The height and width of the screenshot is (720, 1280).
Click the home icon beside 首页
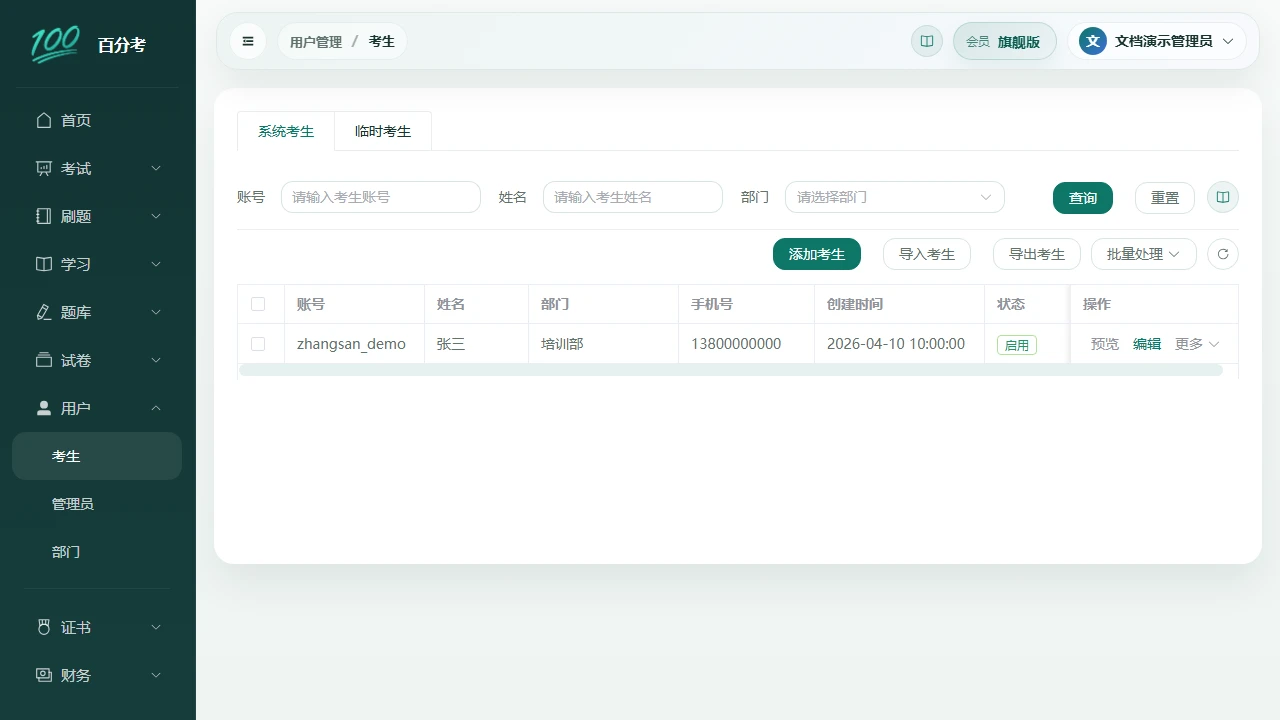(43, 120)
